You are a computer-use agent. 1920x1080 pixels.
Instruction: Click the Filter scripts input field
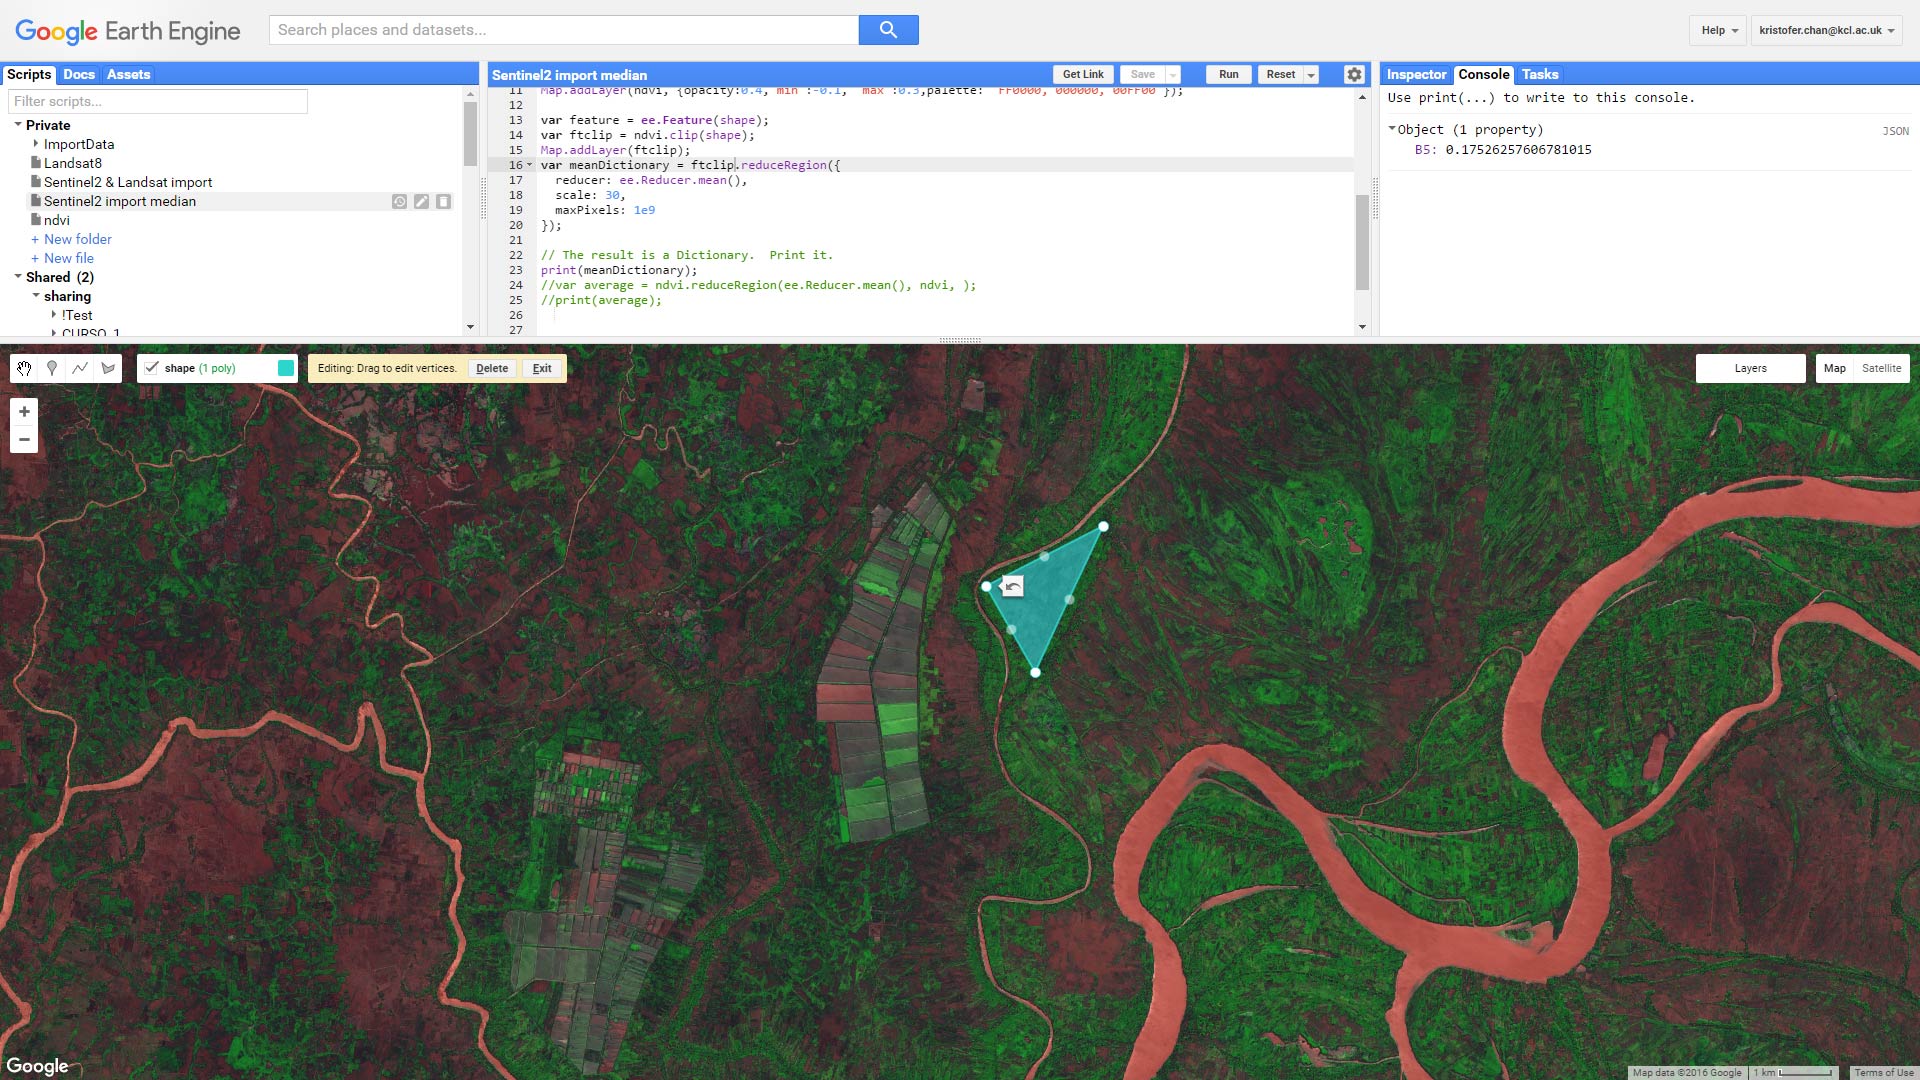[158, 101]
